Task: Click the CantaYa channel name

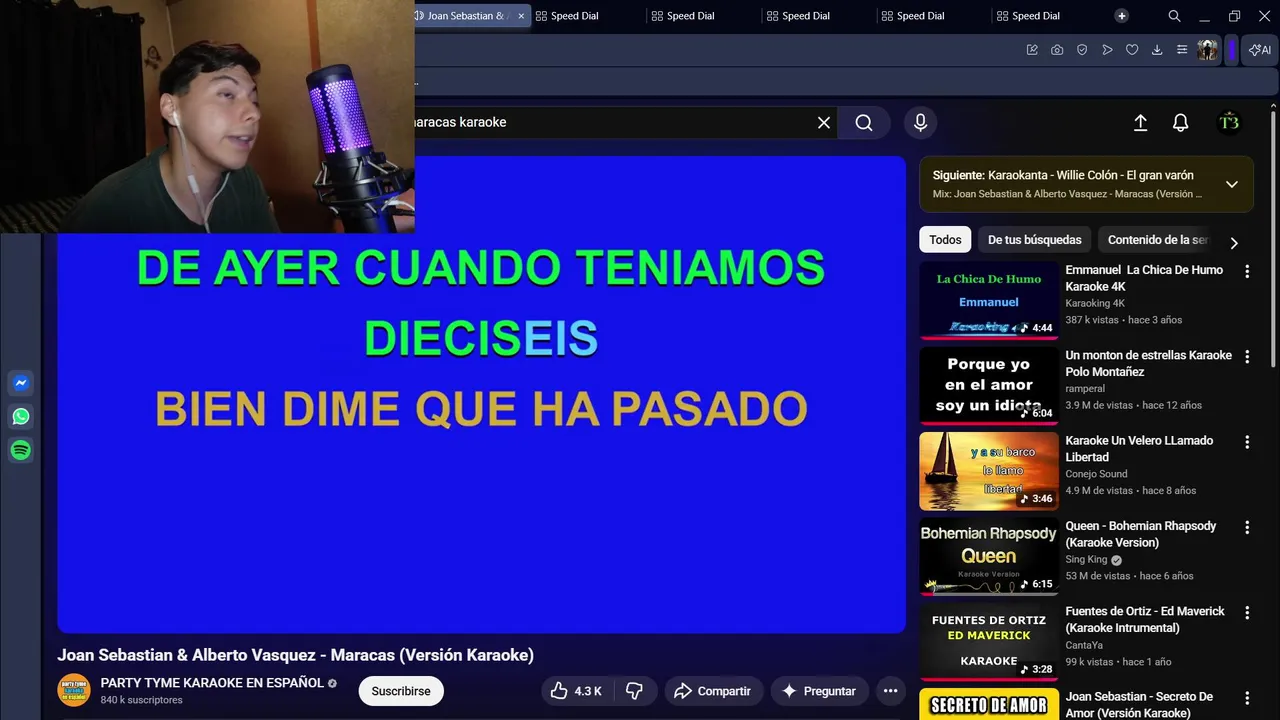Action: tap(1084, 645)
